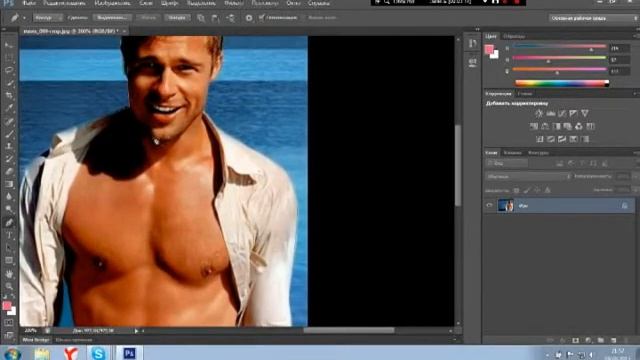Viewport: 640px width, 360px height.
Task: Open the workspace switcher dropdown
Action: point(593,18)
